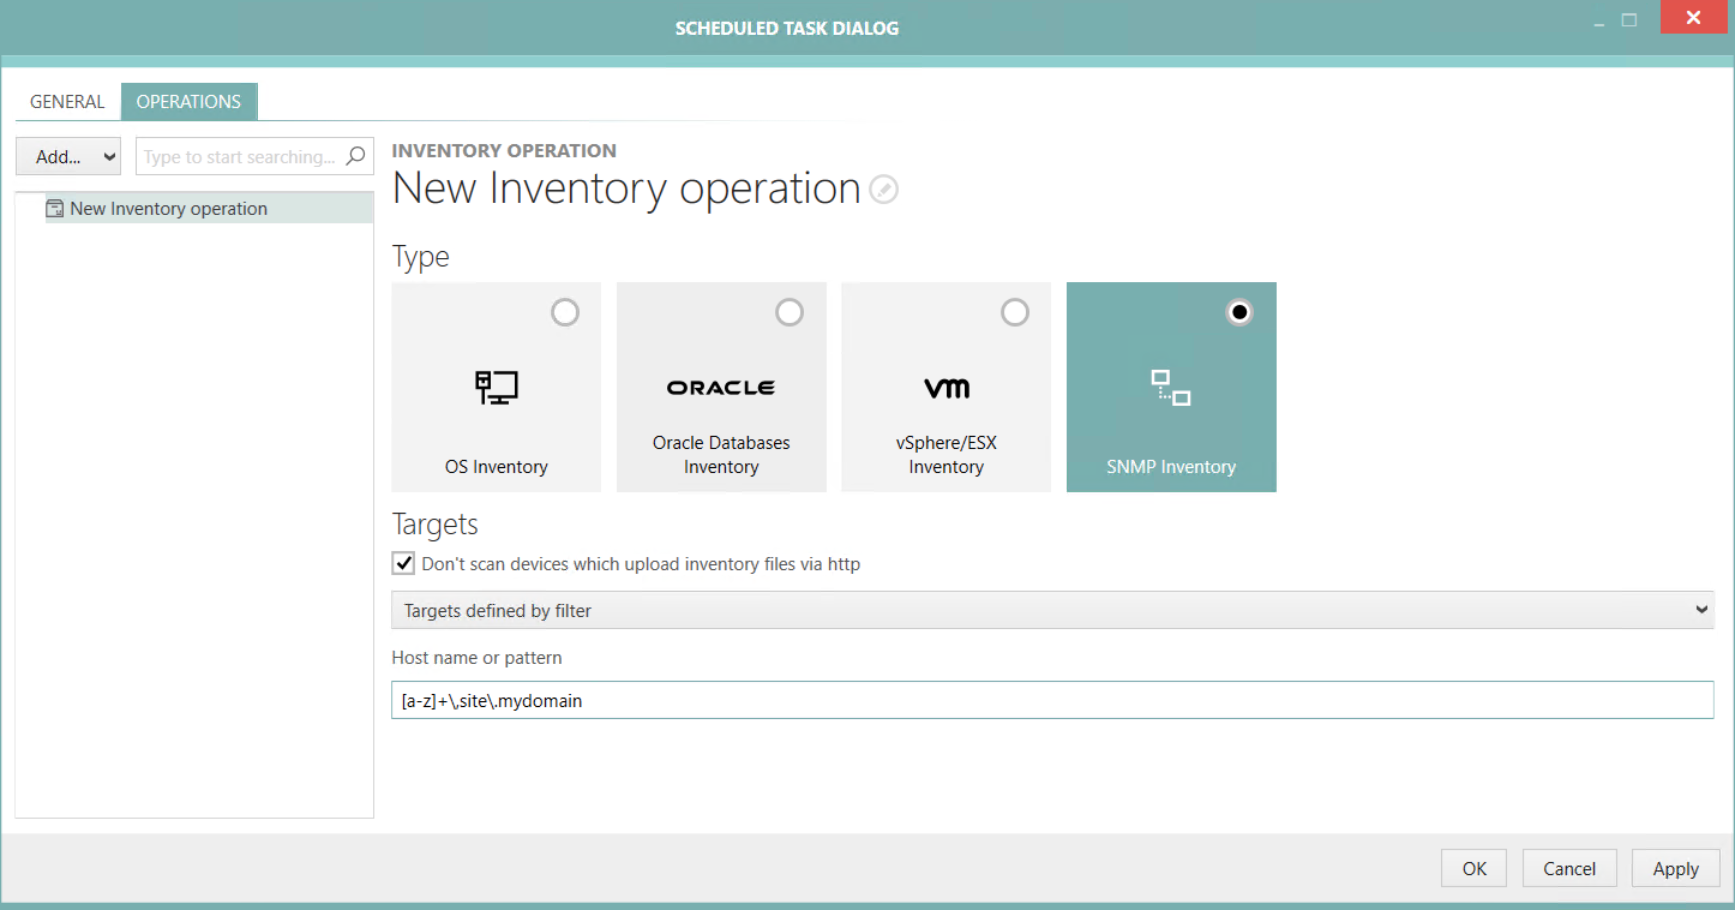The width and height of the screenshot is (1735, 910).
Task: Switch to the OPERATIONS tab
Action: click(x=189, y=101)
